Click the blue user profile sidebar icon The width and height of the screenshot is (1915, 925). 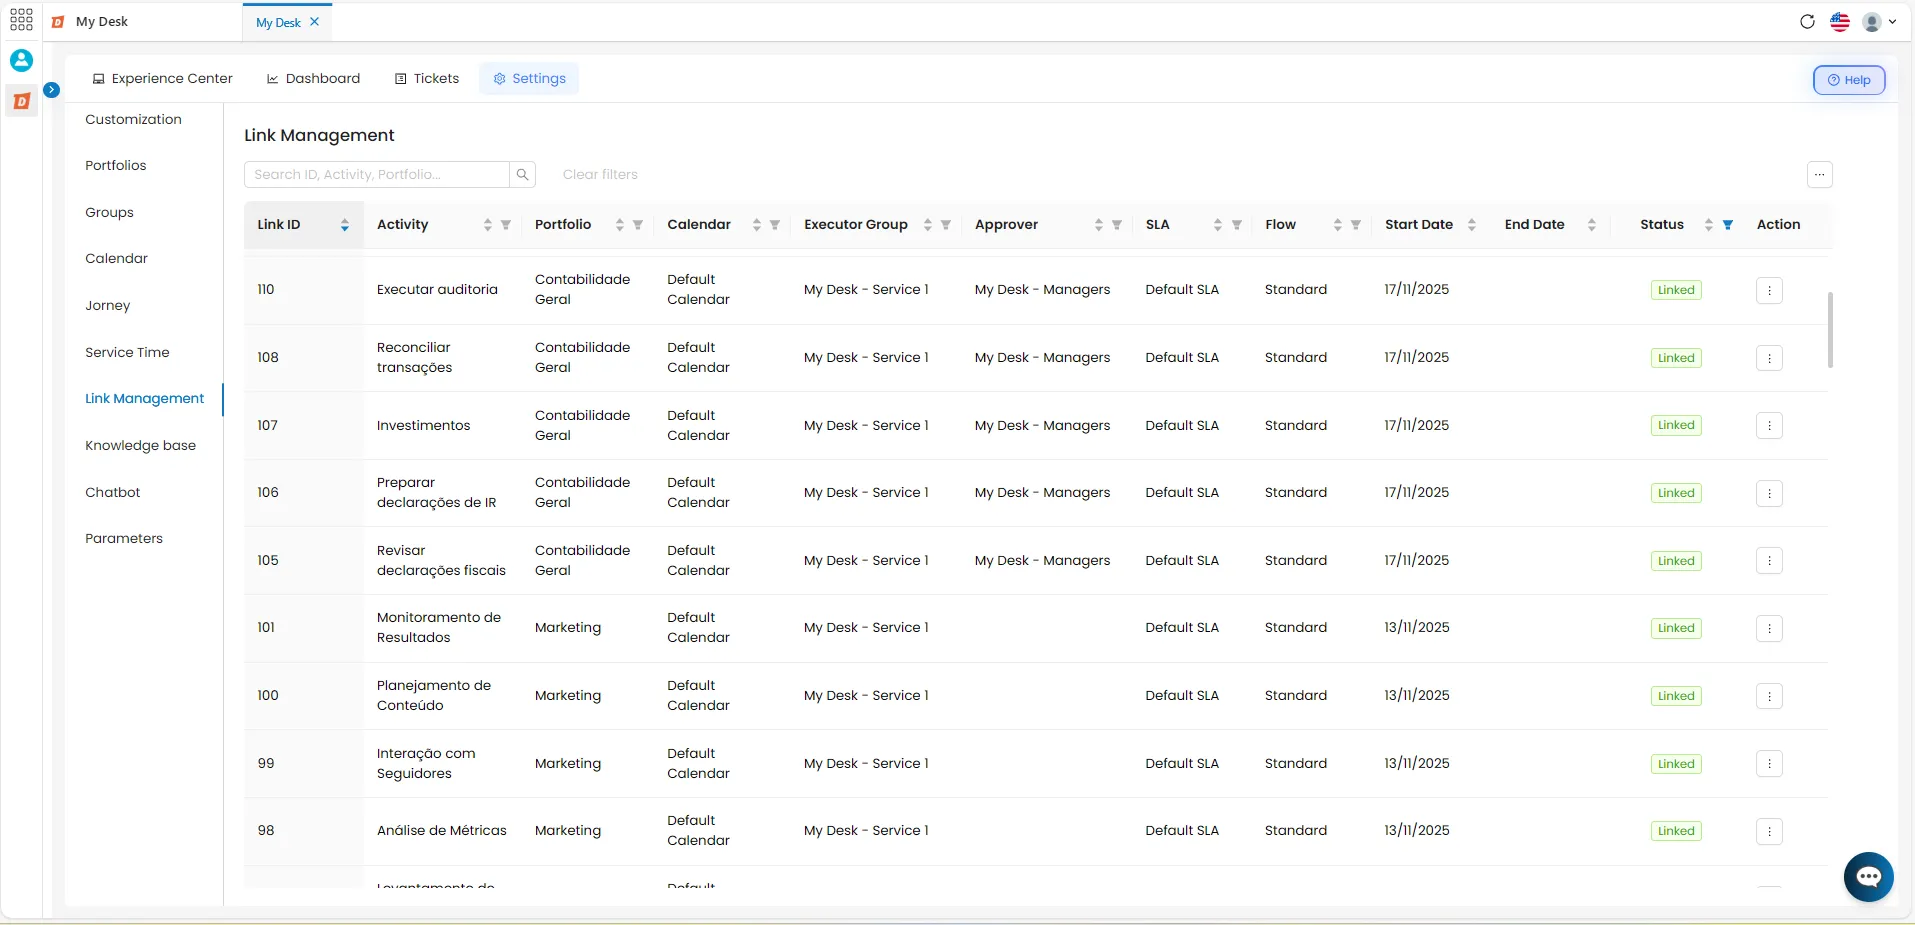(21, 60)
